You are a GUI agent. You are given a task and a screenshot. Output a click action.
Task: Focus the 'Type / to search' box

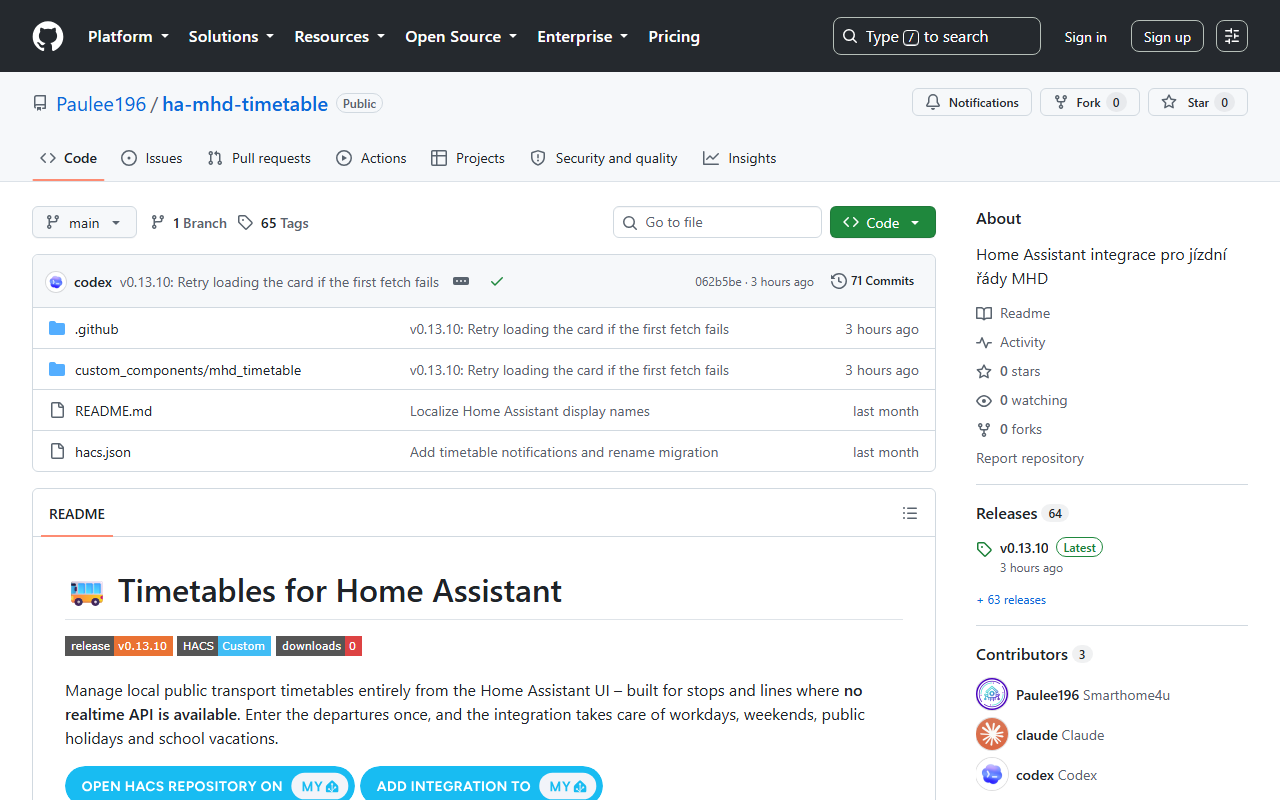tap(937, 37)
